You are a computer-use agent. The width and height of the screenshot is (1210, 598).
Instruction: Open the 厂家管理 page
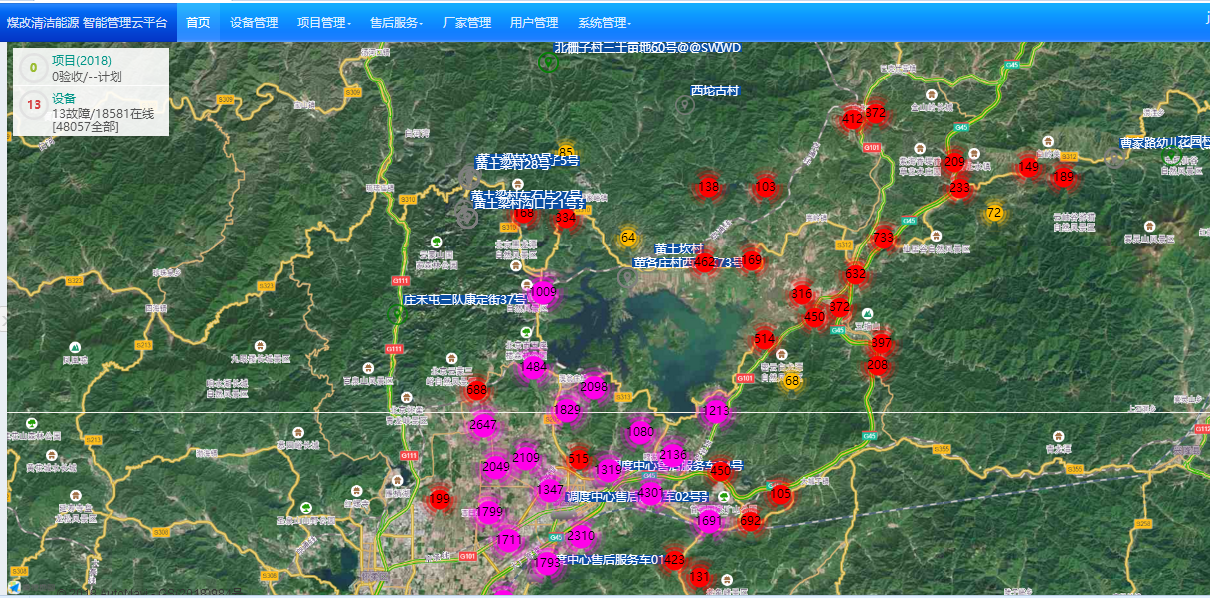click(466, 22)
